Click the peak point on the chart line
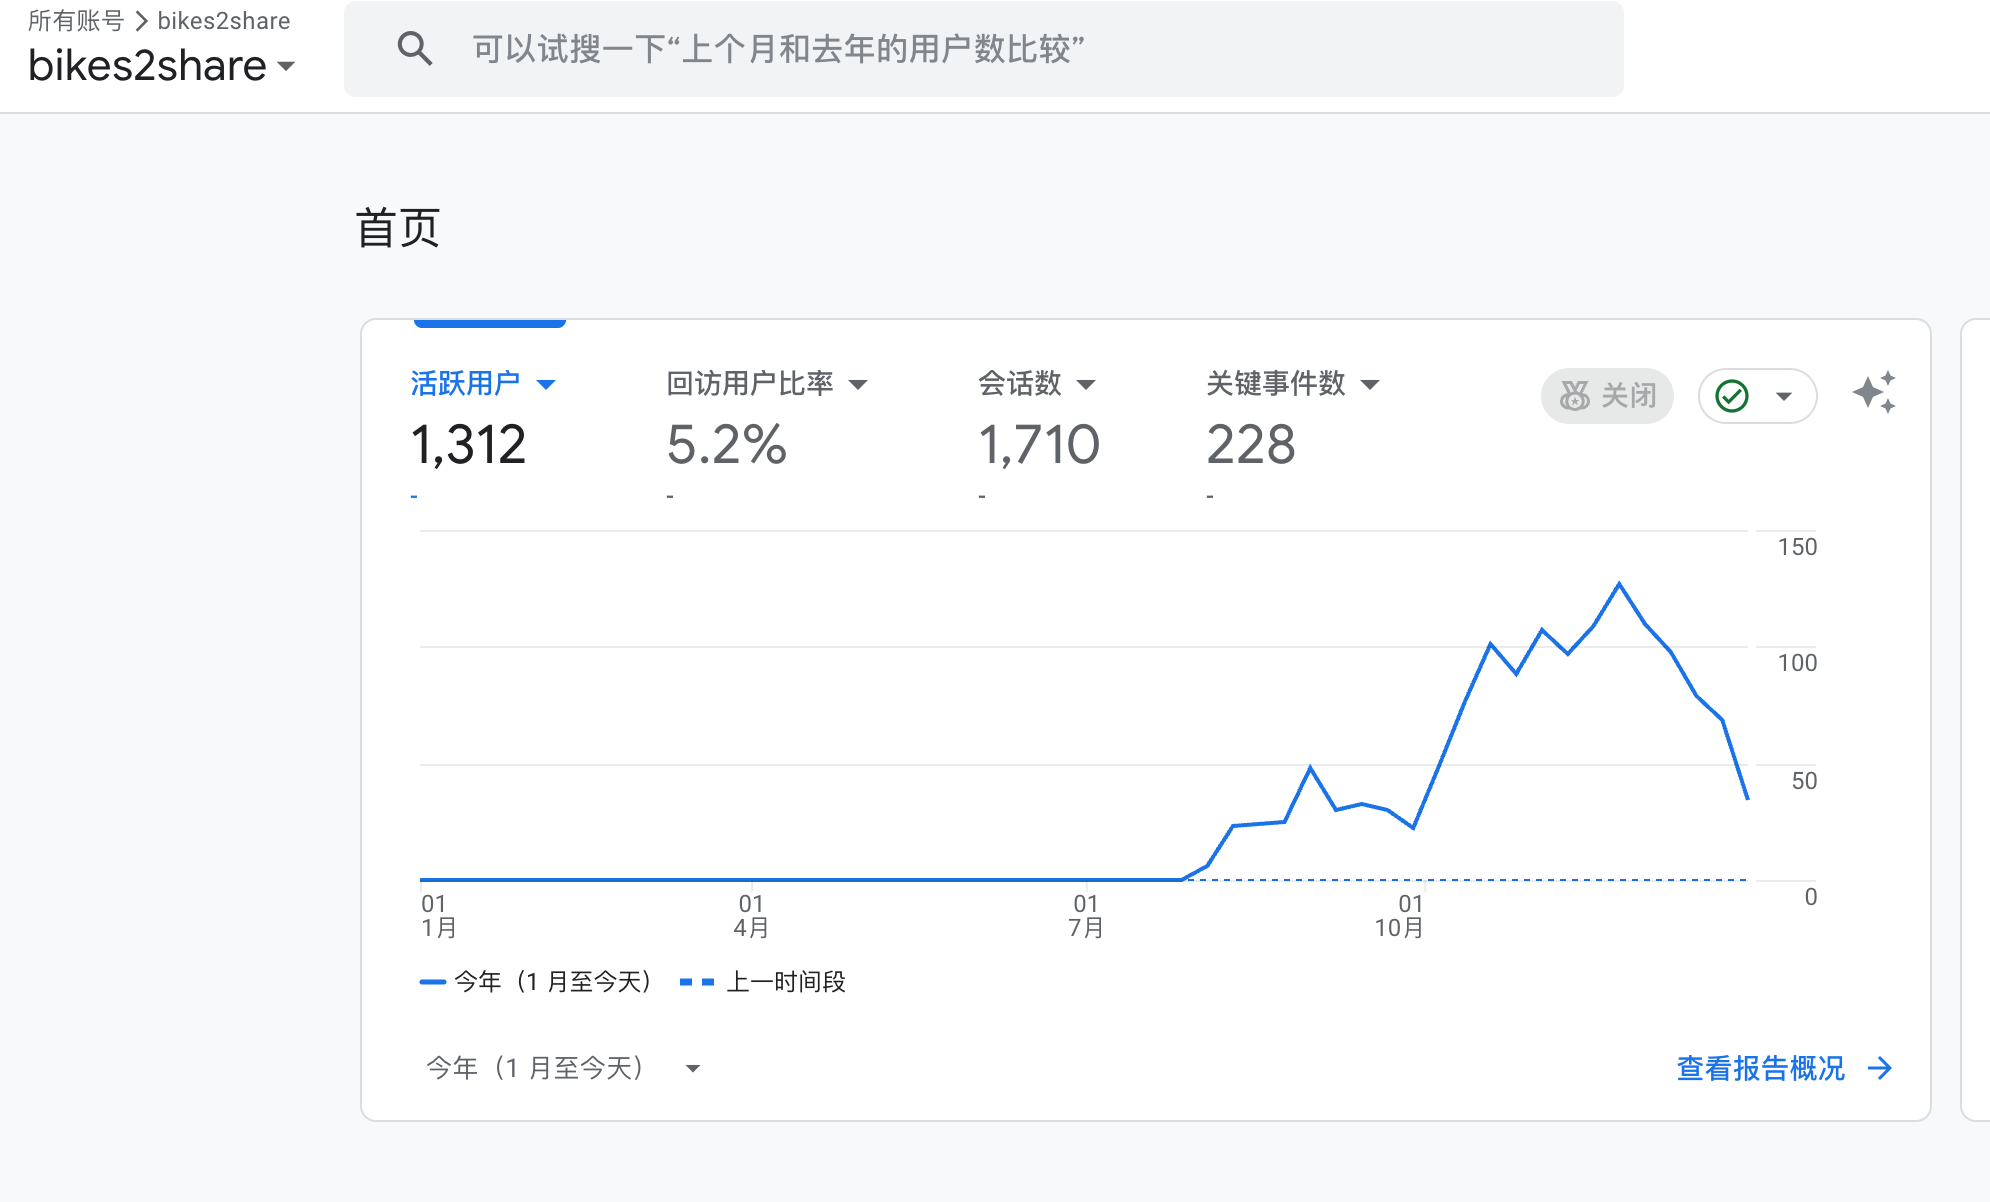The image size is (1990, 1202). click(1619, 583)
